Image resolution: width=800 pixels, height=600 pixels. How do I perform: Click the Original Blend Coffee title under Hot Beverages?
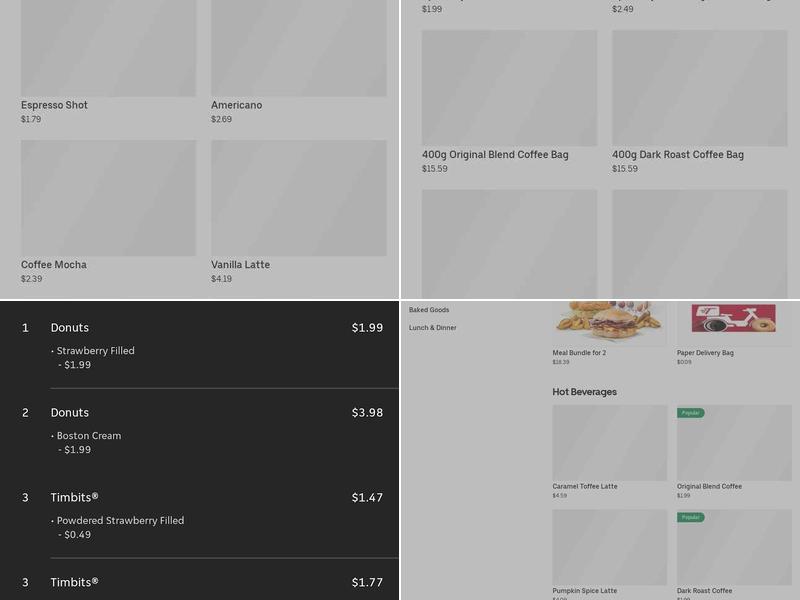click(x=709, y=487)
